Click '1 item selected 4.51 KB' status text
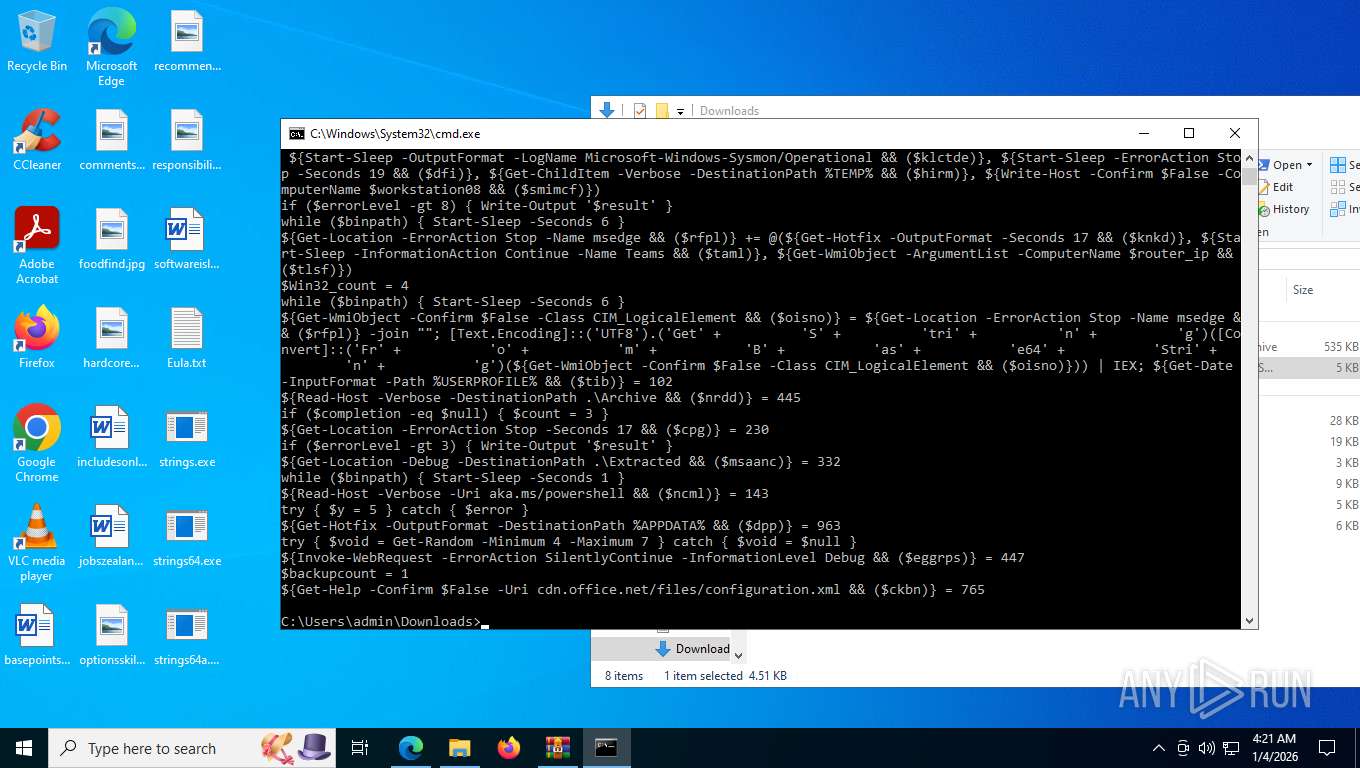The width and height of the screenshot is (1360, 768). coord(725,676)
